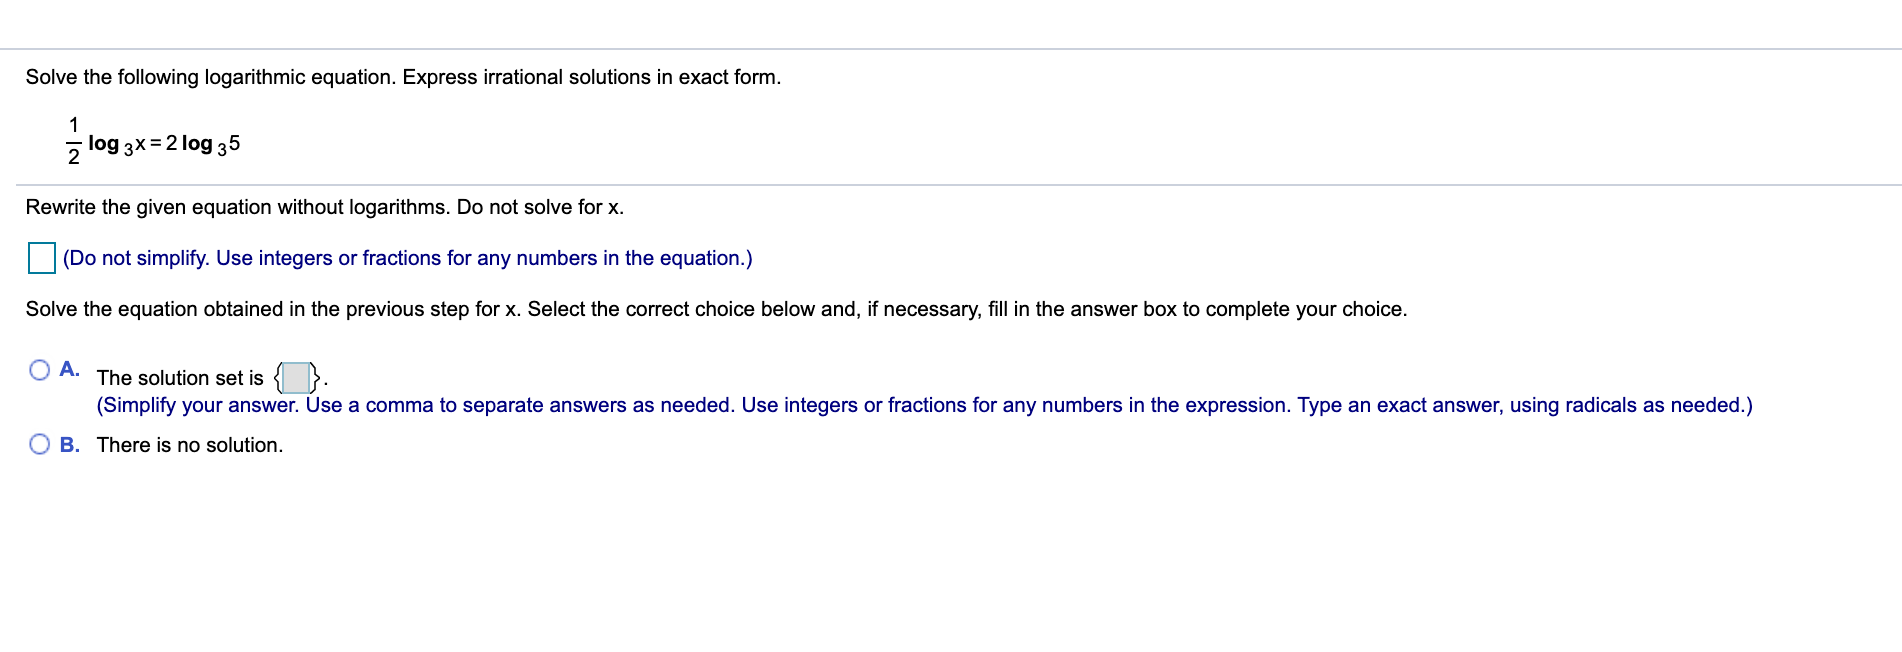Click the label 'The solution set is'
The image size is (1902, 652).
click(x=180, y=378)
